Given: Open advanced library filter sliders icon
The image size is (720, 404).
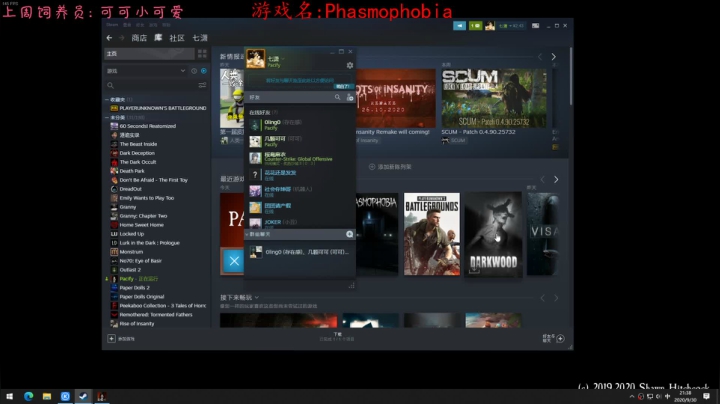Looking at the screenshot, I should pyautogui.click(x=202, y=85).
